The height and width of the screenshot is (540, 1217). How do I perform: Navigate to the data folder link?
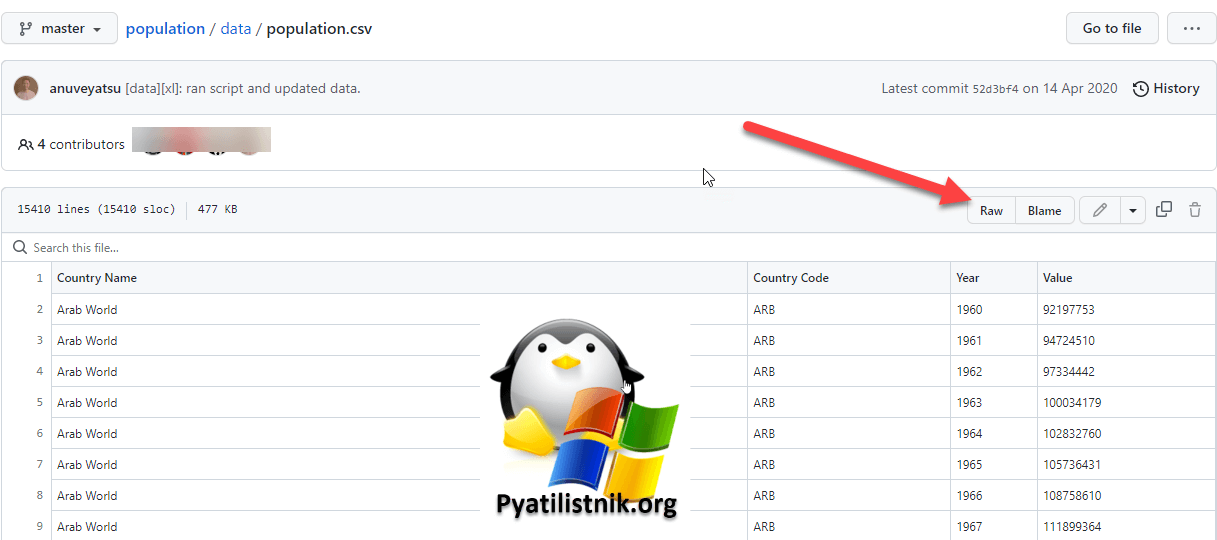coord(236,29)
